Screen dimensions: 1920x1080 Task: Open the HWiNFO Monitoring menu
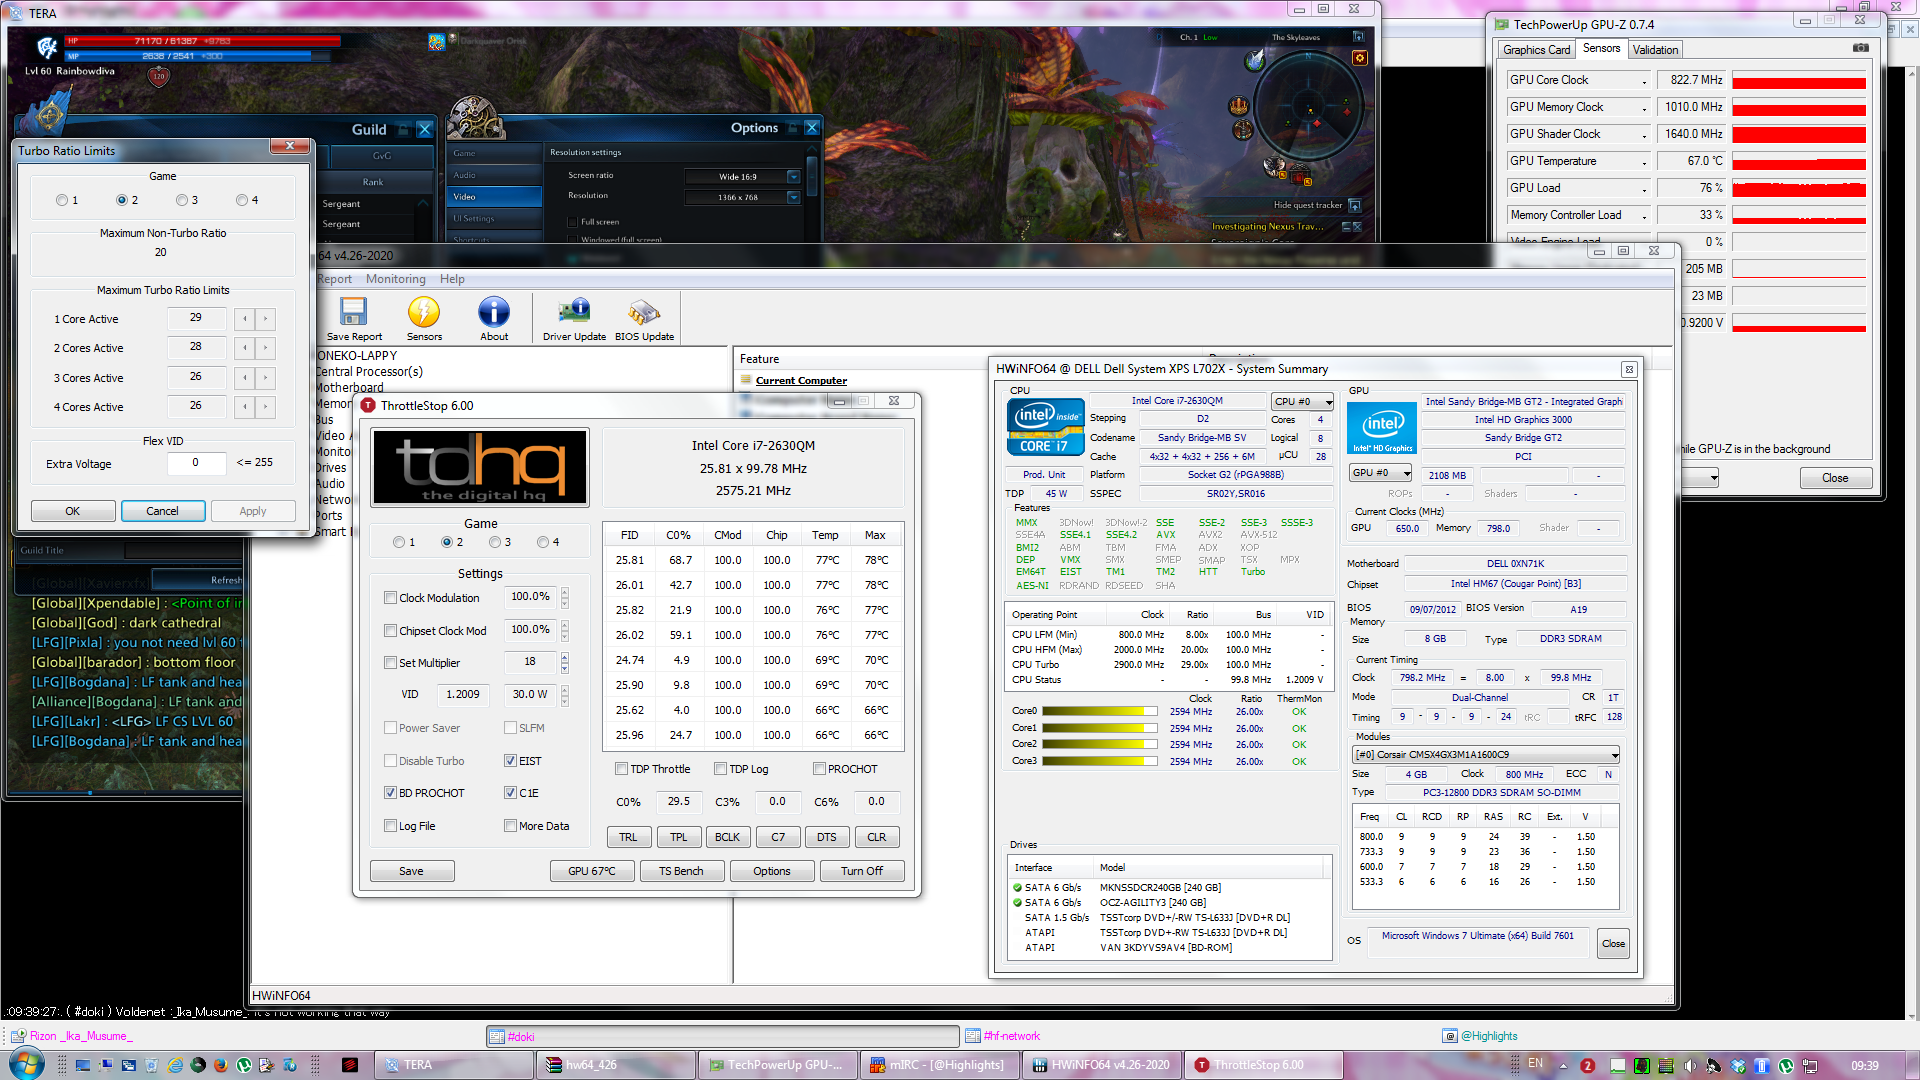point(395,279)
